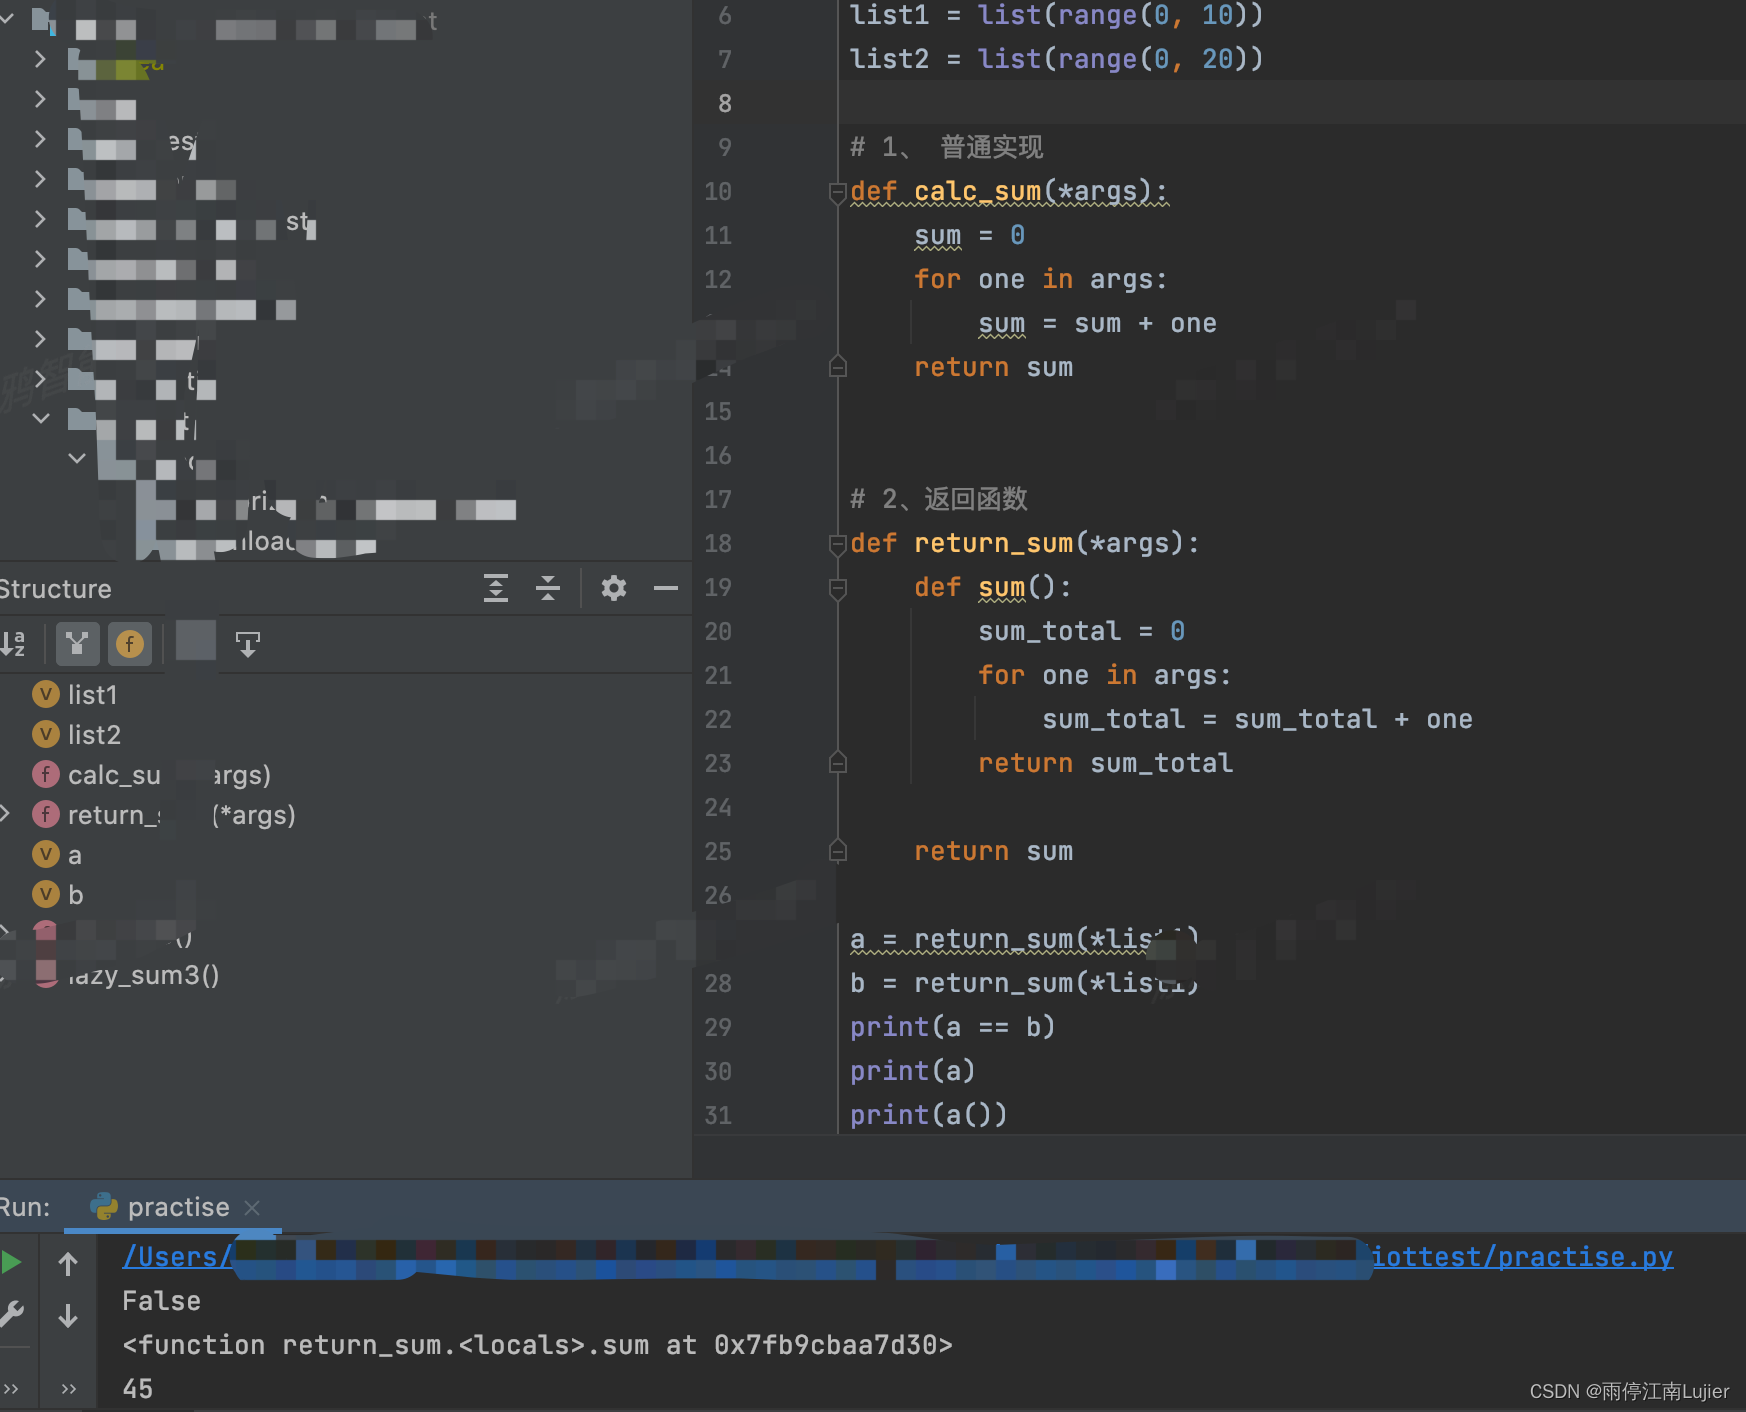Expand all items in Structure panel

coord(496,588)
